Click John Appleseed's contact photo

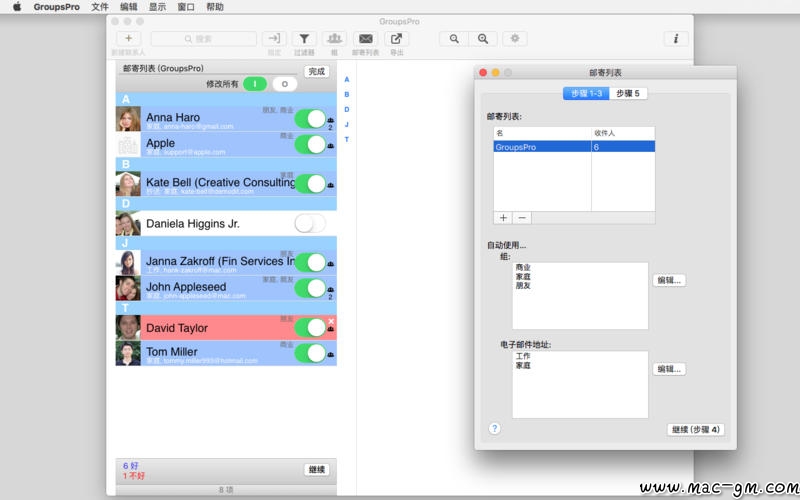coord(128,288)
